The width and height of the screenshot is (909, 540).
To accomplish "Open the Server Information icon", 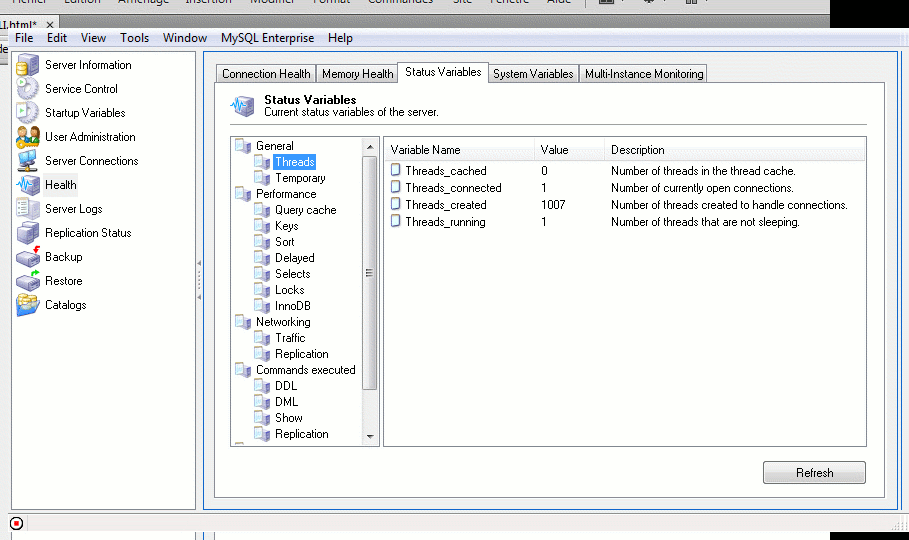I will (x=27, y=65).
